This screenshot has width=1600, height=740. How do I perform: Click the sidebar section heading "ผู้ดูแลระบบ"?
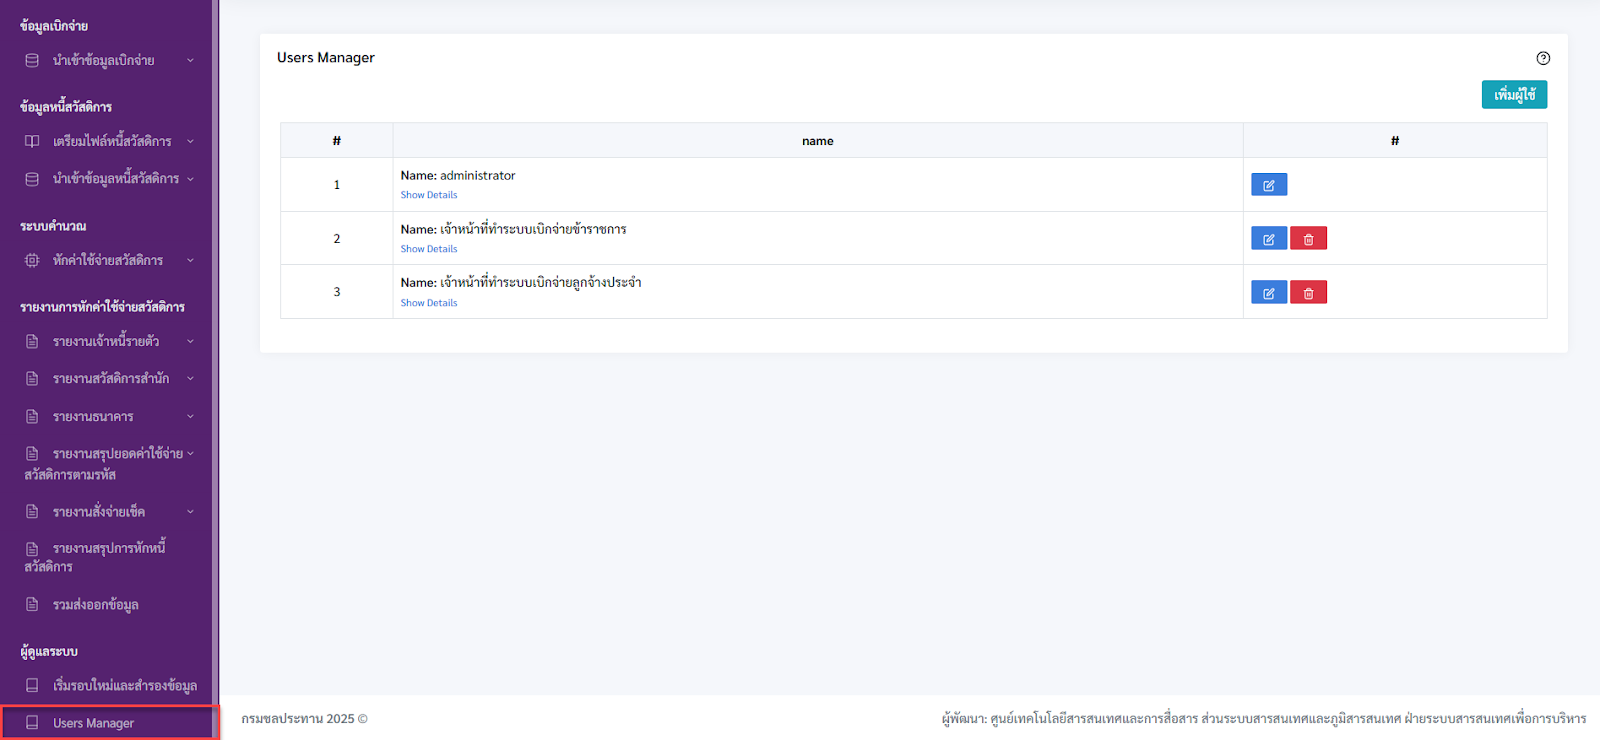click(x=49, y=651)
